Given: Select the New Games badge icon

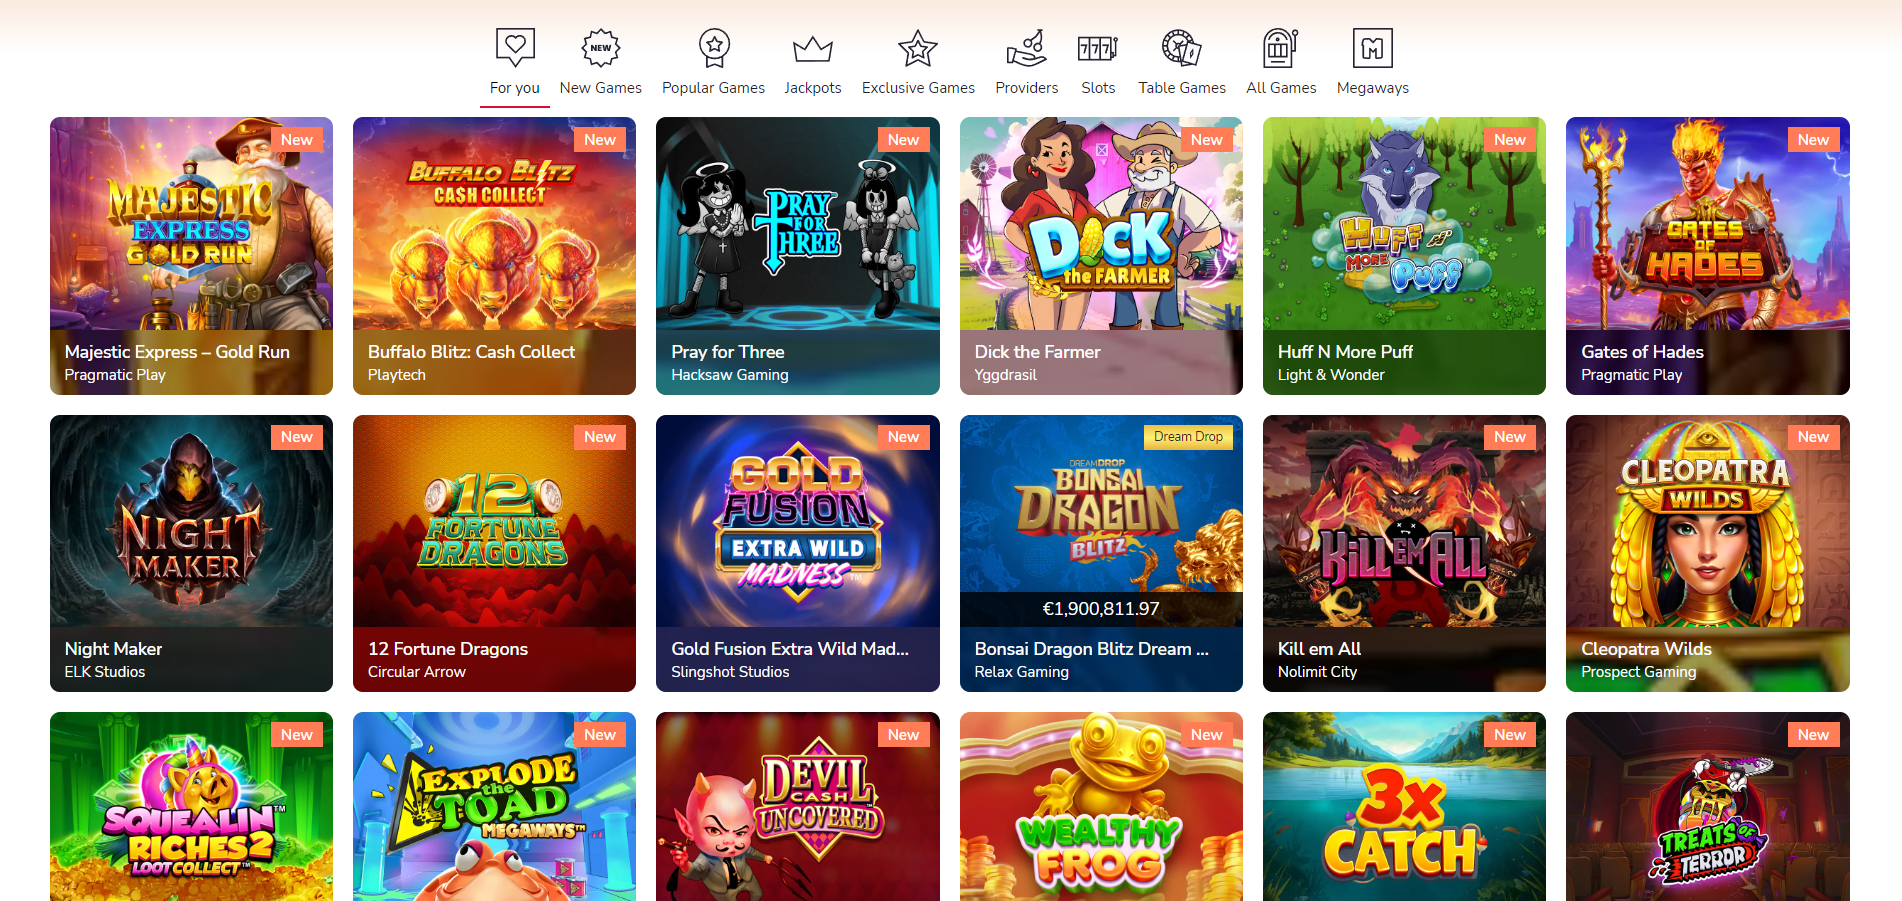Looking at the screenshot, I should tap(601, 47).
